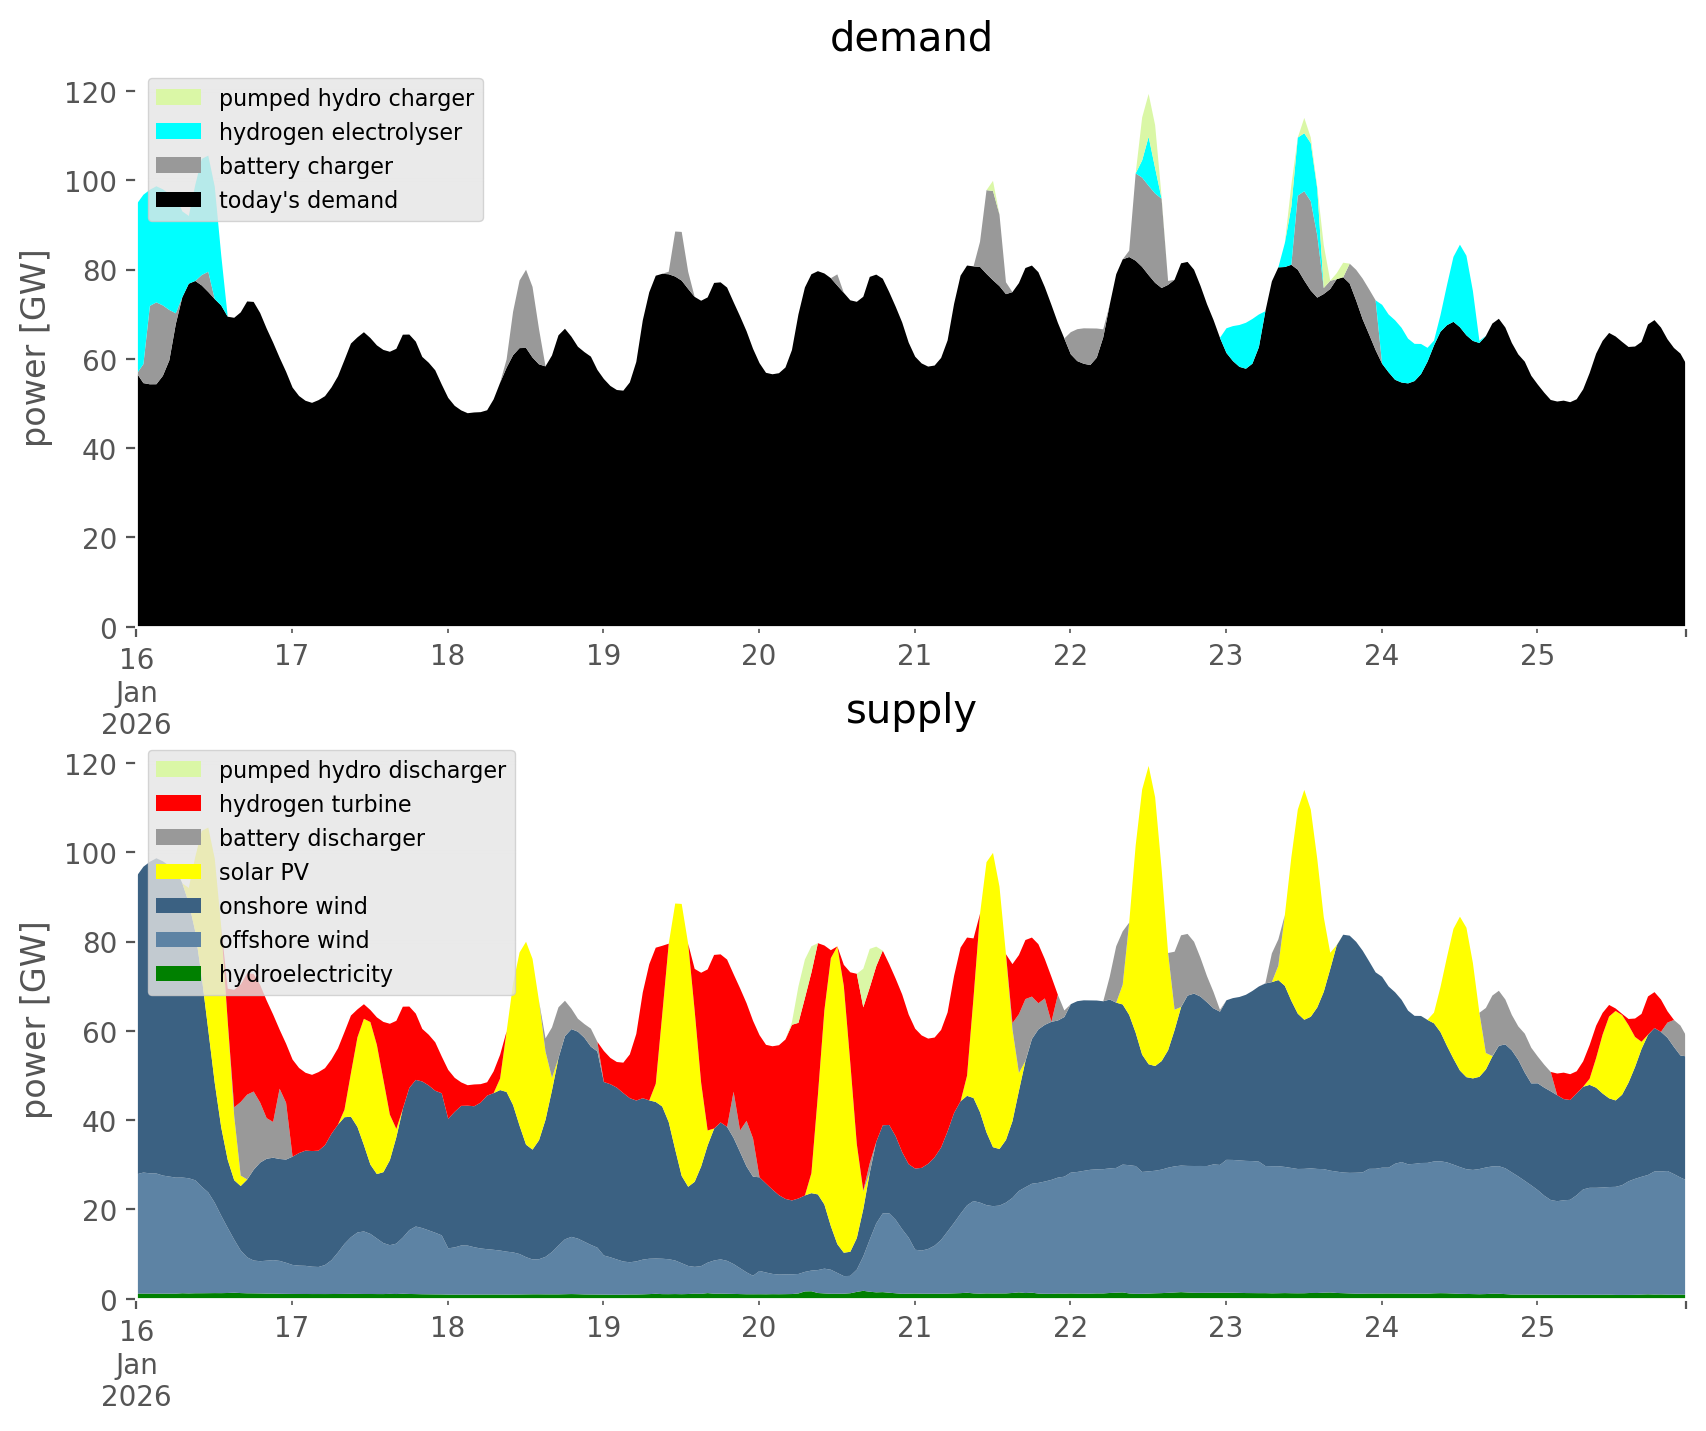Screen dimensions: 1706x1431
Task: Click the 100 y-axis tick on demand chart
Action: point(91,181)
